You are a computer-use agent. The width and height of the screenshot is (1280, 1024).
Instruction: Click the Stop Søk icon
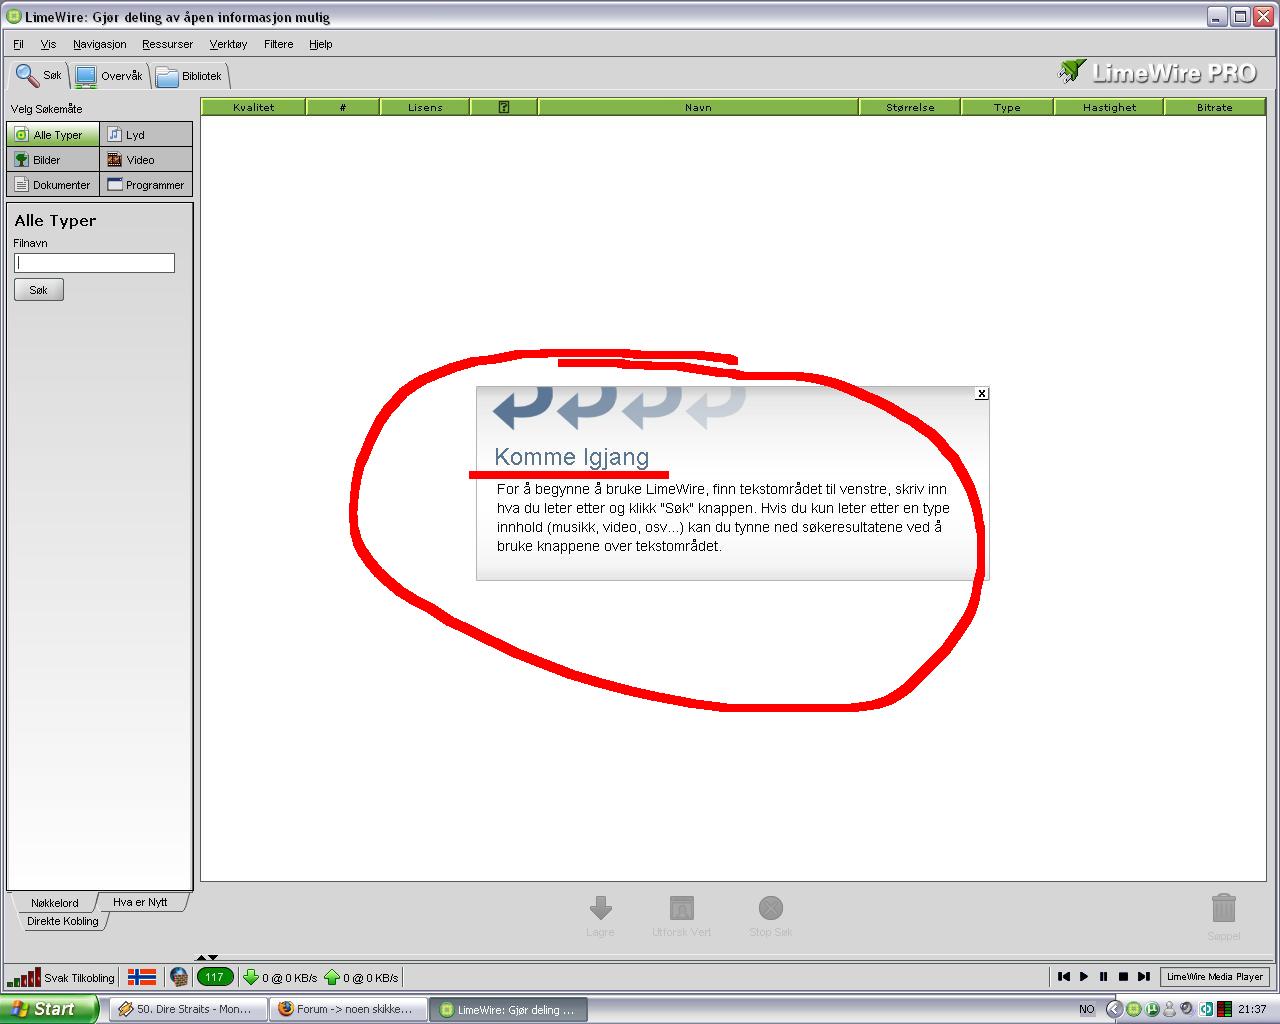click(771, 908)
